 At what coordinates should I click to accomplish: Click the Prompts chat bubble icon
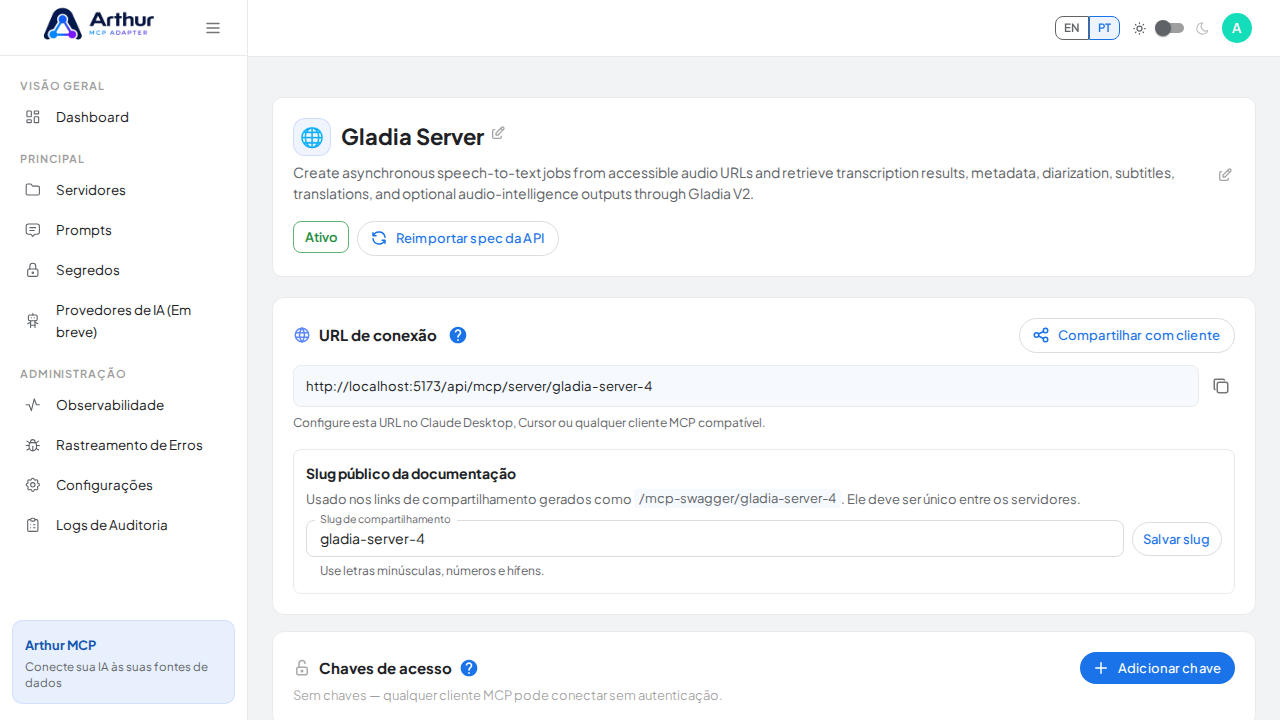point(33,230)
